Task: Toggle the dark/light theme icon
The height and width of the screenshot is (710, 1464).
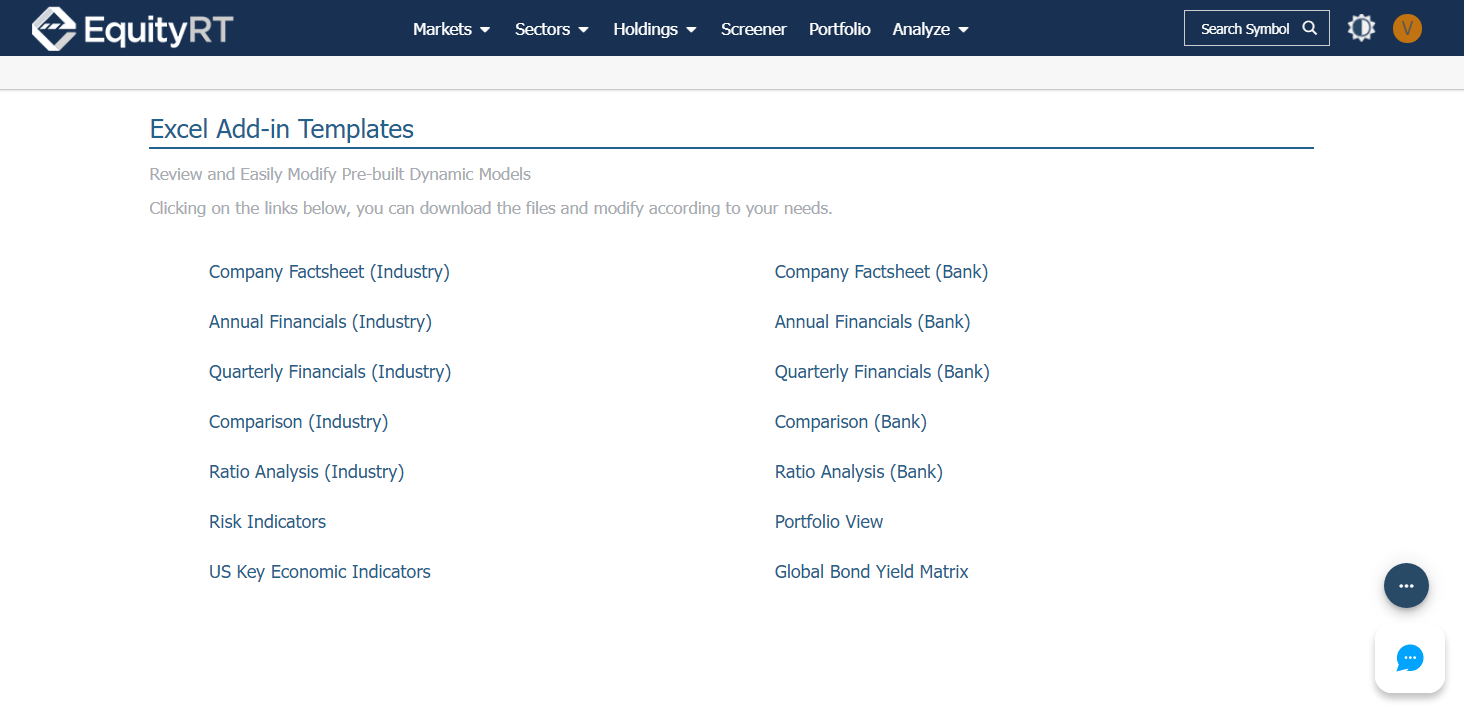Action: 1361,28
